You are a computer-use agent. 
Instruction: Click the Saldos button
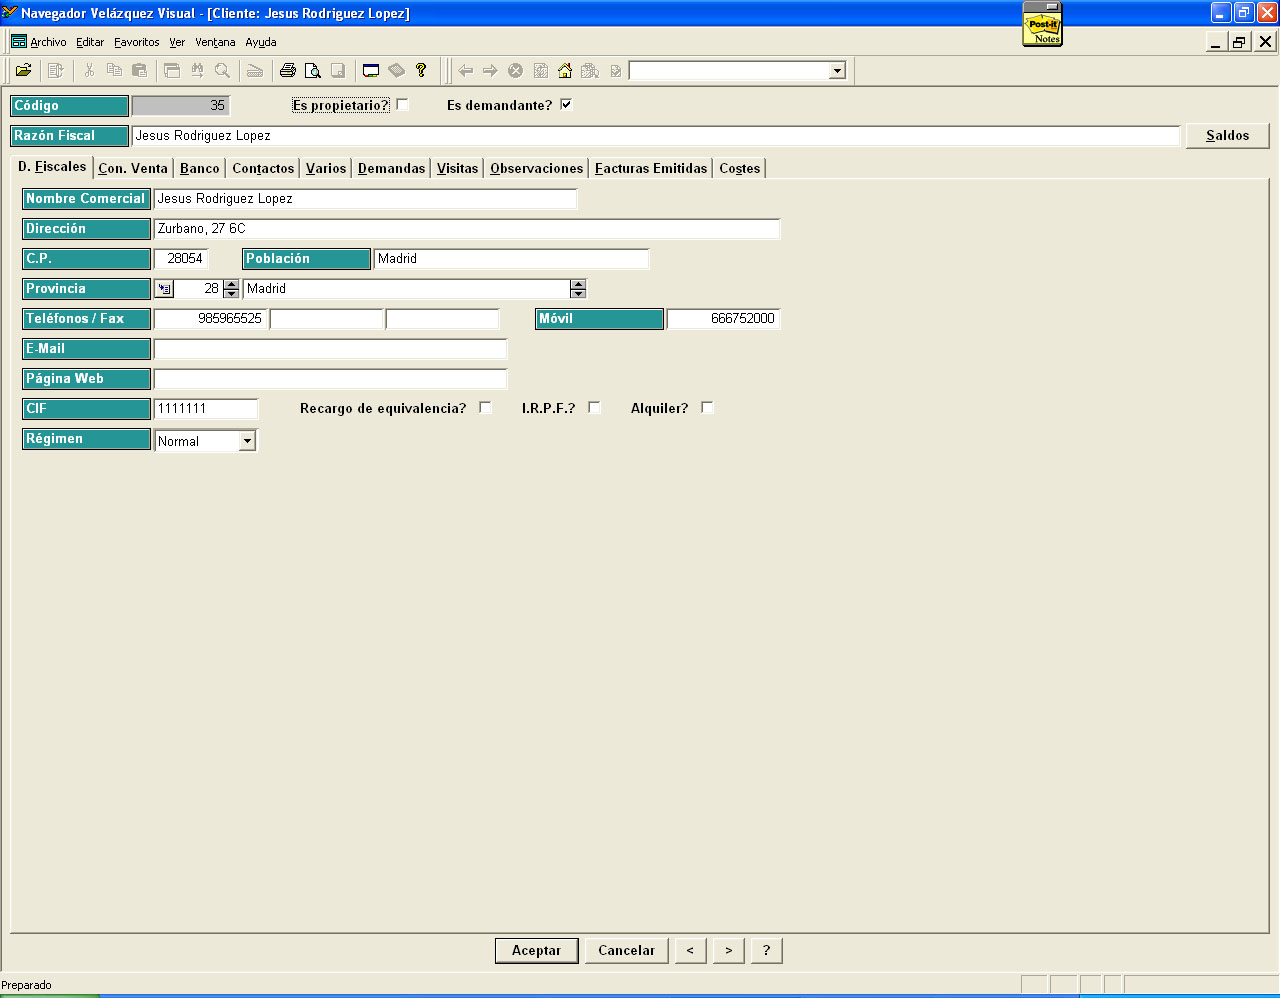[x=1227, y=135]
